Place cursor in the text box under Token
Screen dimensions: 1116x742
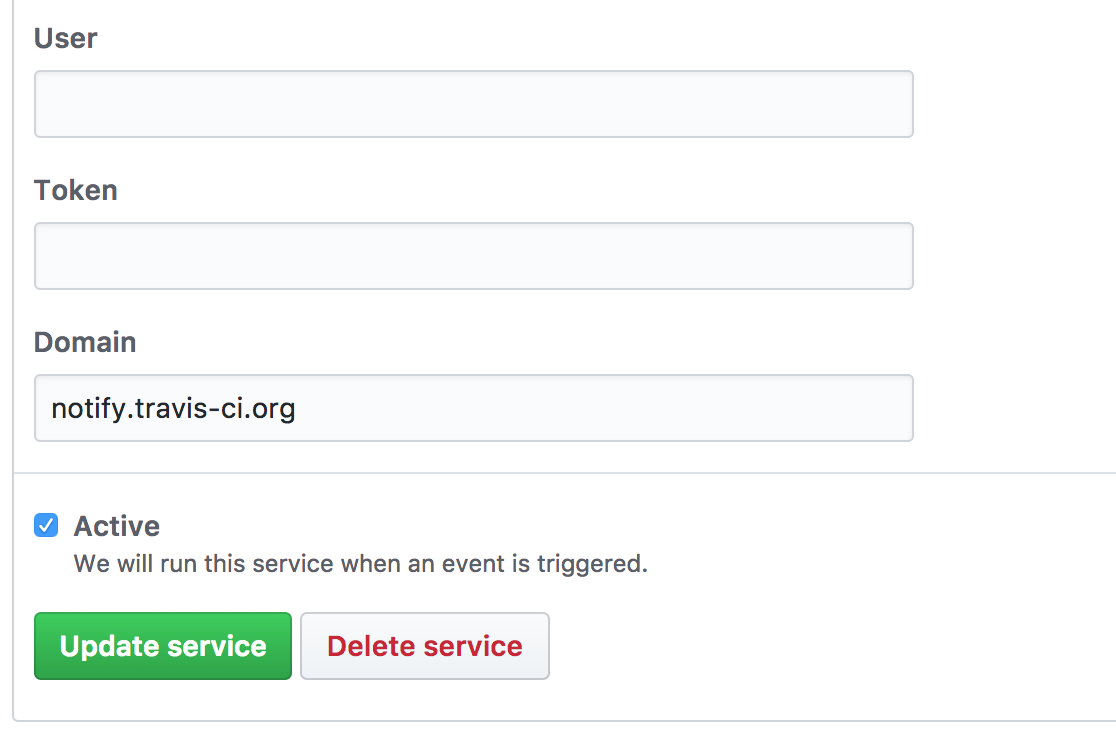(x=474, y=256)
